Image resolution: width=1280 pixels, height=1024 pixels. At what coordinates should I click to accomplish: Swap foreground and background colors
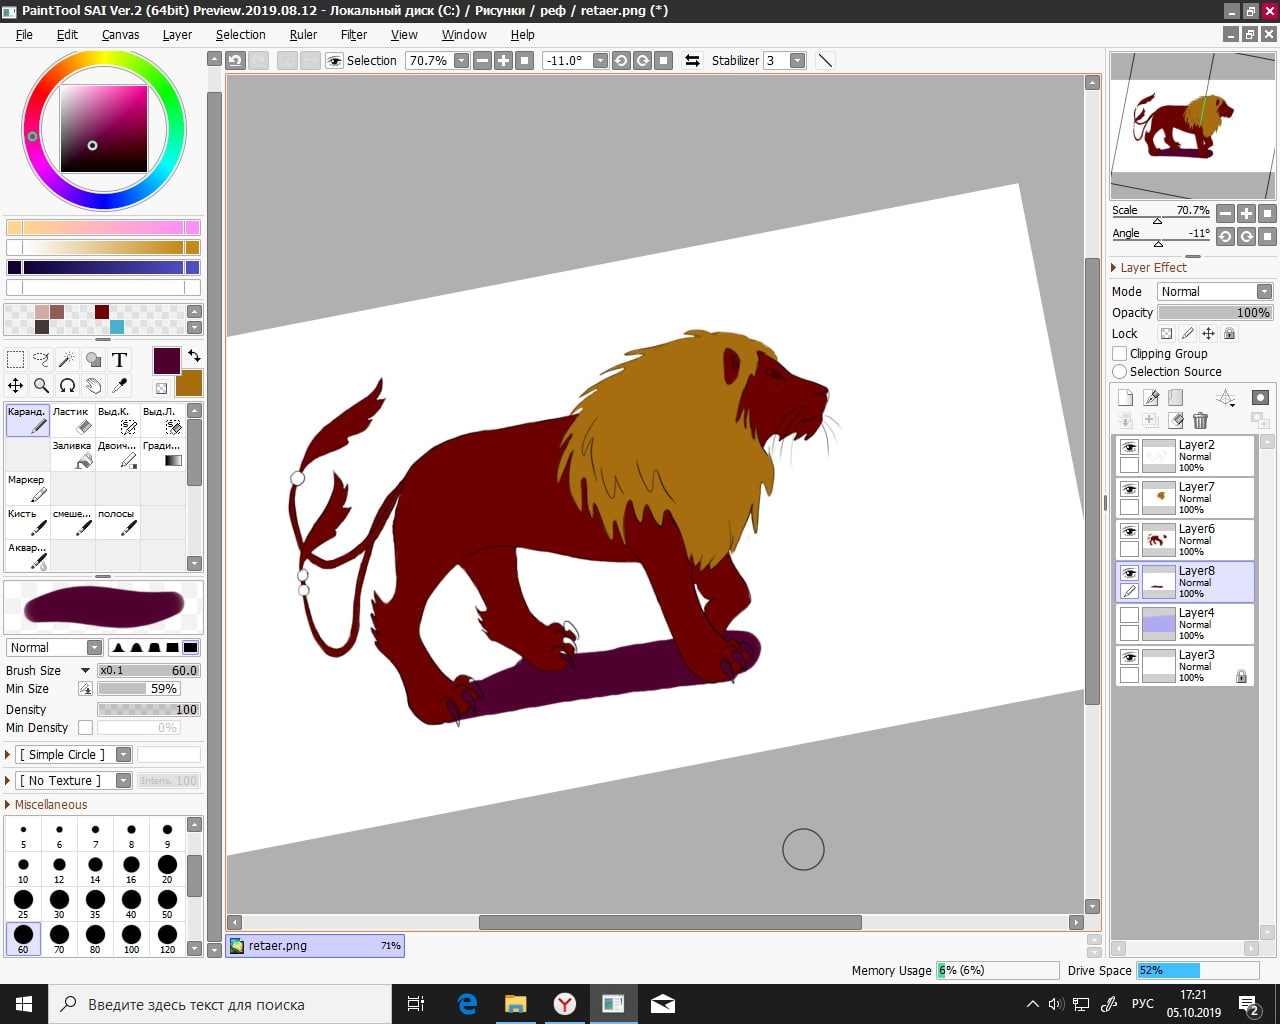click(x=194, y=355)
